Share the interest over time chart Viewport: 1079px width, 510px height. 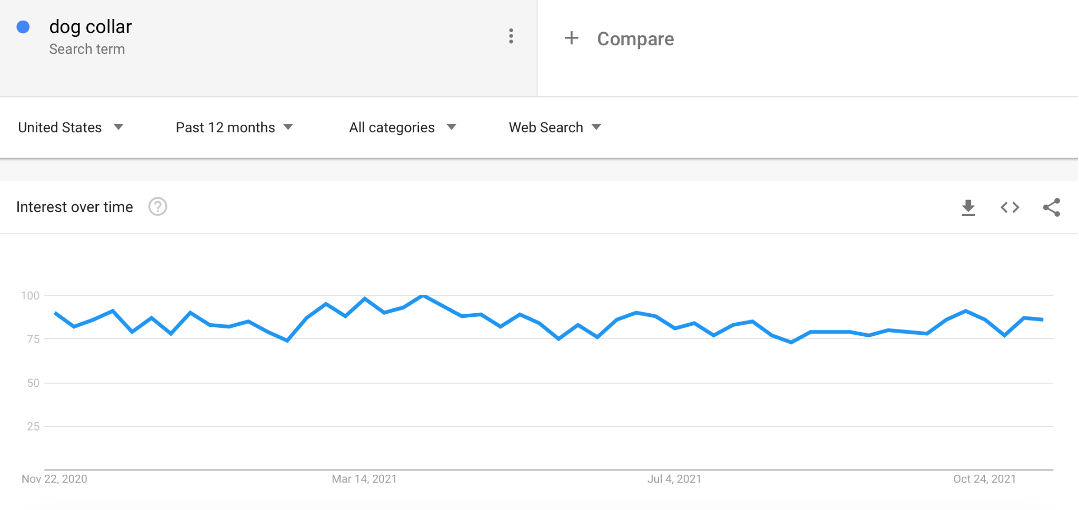(x=1051, y=207)
